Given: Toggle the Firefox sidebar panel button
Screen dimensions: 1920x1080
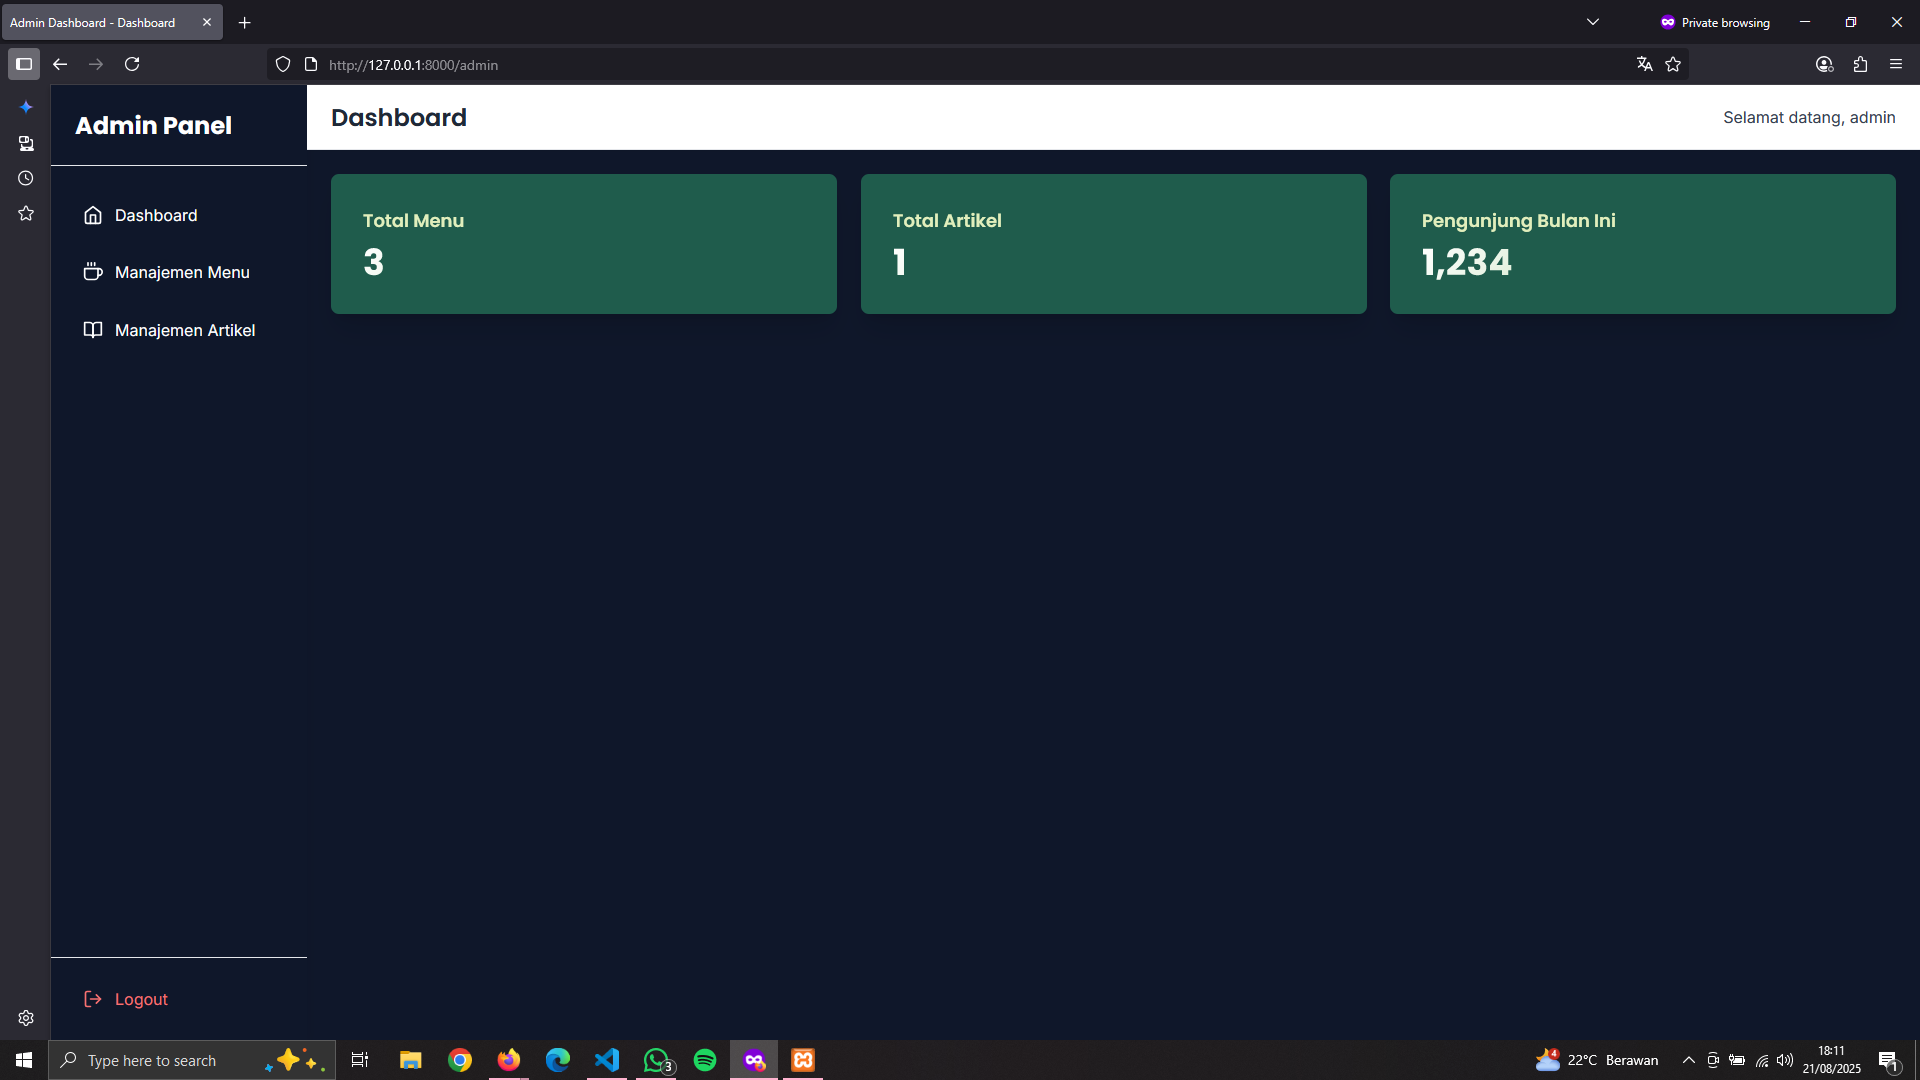Looking at the screenshot, I should [x=24, y=64].
